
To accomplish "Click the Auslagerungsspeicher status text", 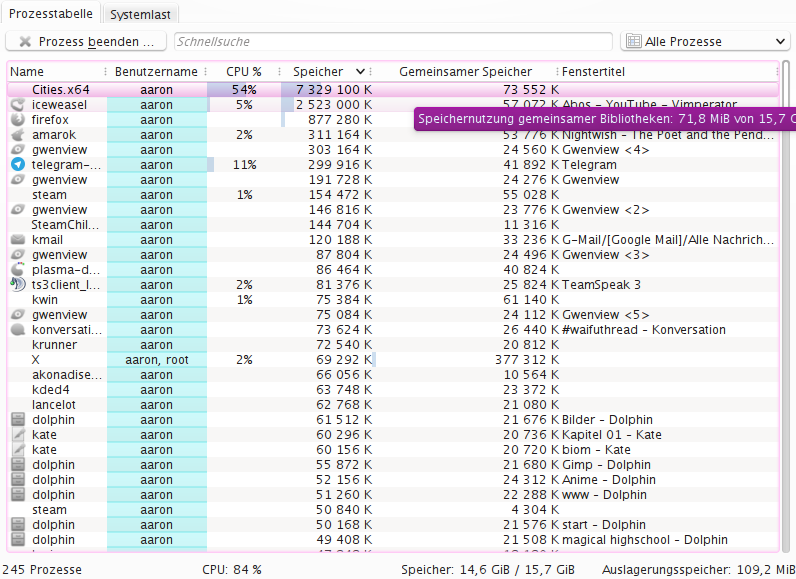I will click(x=699, y=570).
